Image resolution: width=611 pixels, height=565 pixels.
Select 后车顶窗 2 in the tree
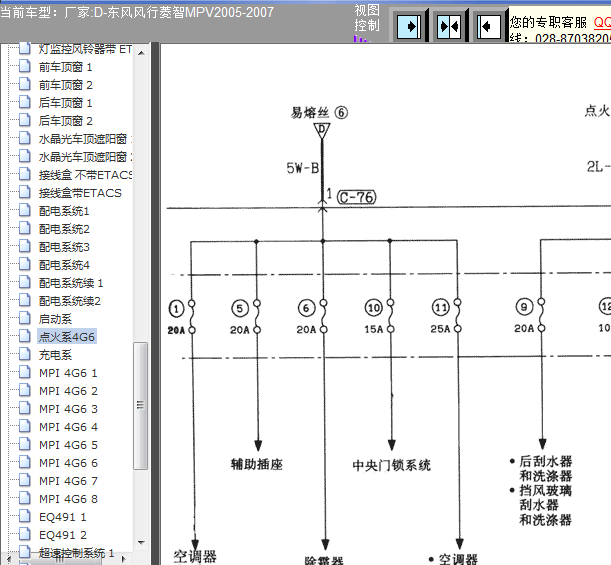click(65, 121)
